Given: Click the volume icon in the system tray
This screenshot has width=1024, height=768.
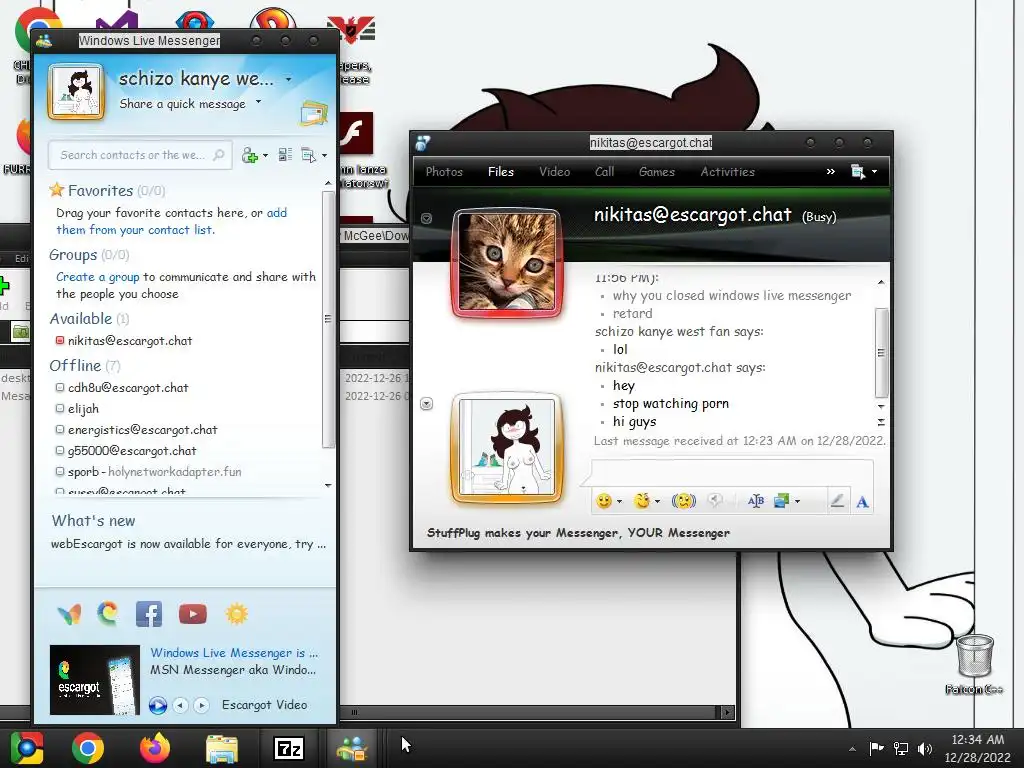Looking at the screenshot, I should pyautogui.click(x=925, y=749).
